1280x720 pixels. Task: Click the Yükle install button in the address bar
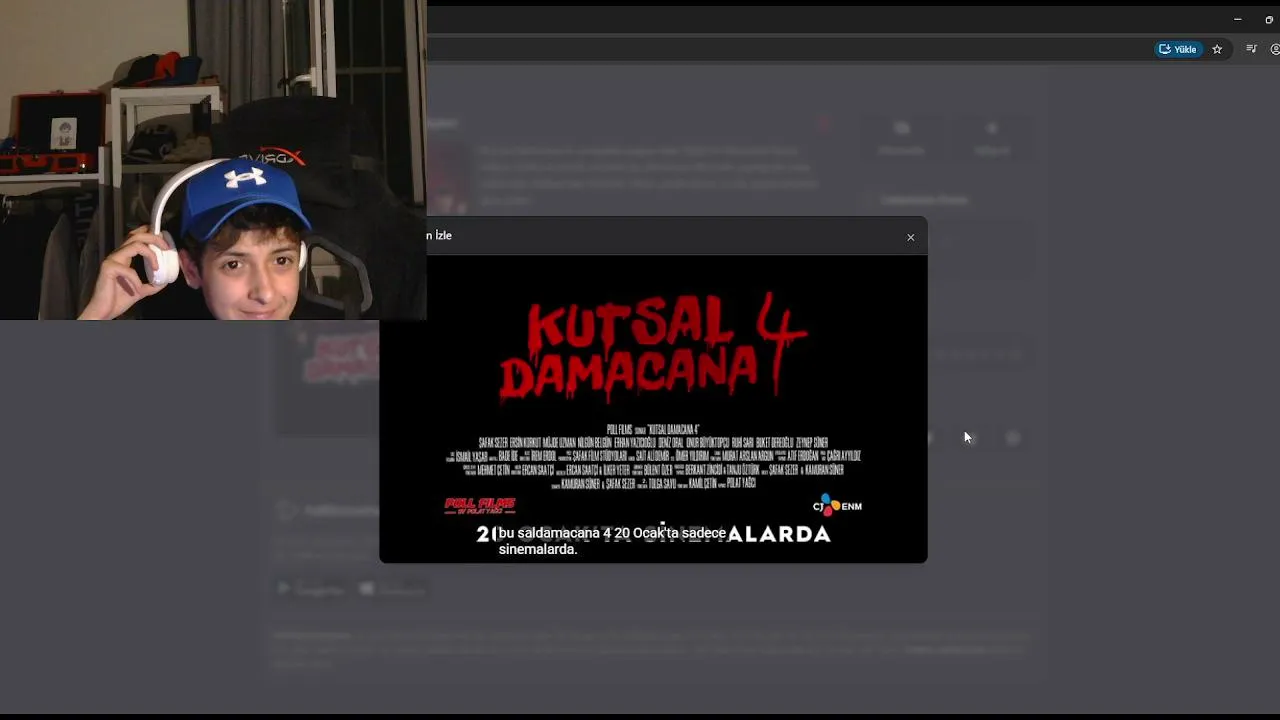tap(1178, 49)
